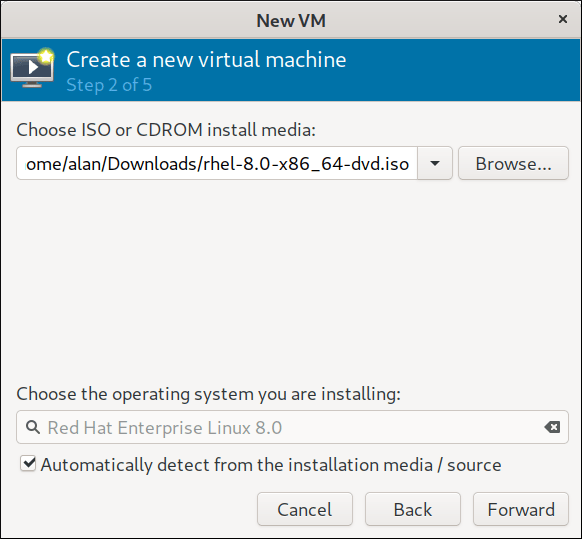This screenshot has width=582, height=539.
Task: Focus the Red Hat Enterprise Linux 8.0 field
Action: click(292, 427)
